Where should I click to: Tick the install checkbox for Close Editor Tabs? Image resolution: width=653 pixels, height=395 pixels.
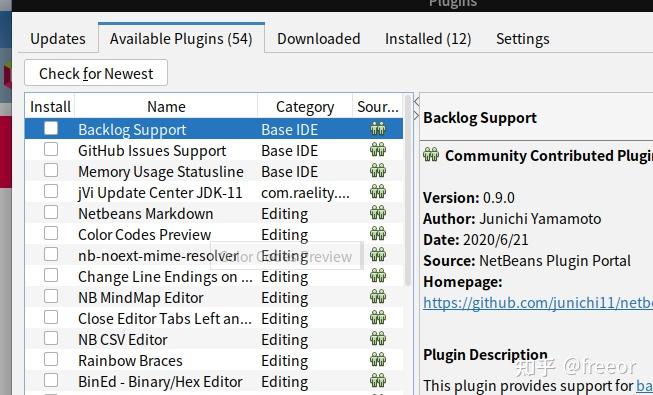click(x=51, y=317)
